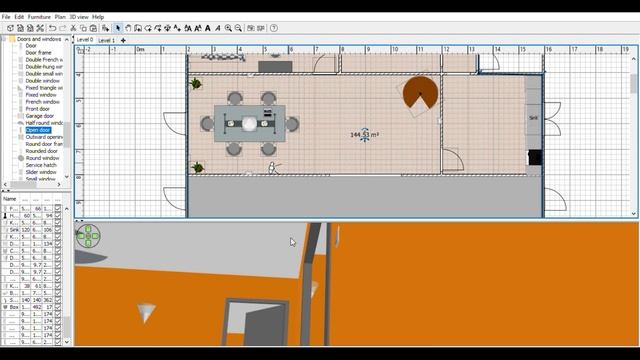Click the catalog tree scroll right arrow
Image resolution: width=640 pixels, height=360 pixels.
pyautogui.click(x=59, y=185)
